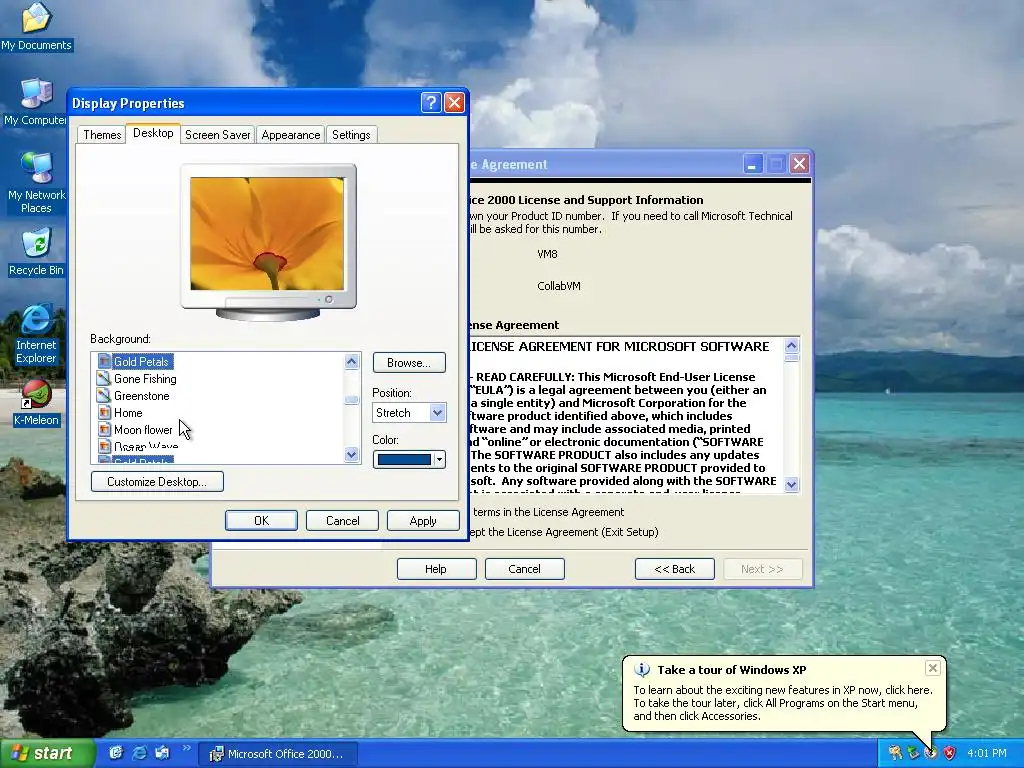Select the Internet Explorer desktop icon
This screenshot has width=1024, height=768.
(36, 333)
